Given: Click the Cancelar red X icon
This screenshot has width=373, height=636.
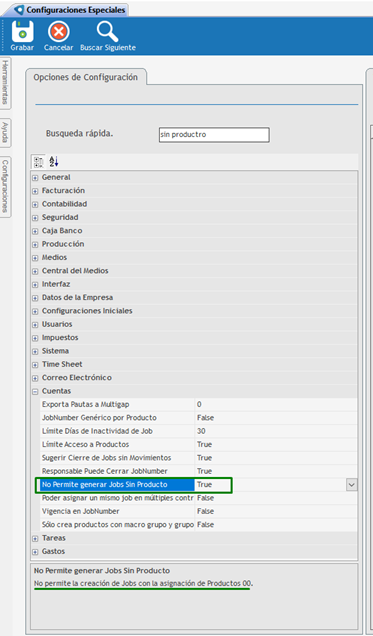Looking at the screenshot, I should pyautogui.click(x=59, y=32).
